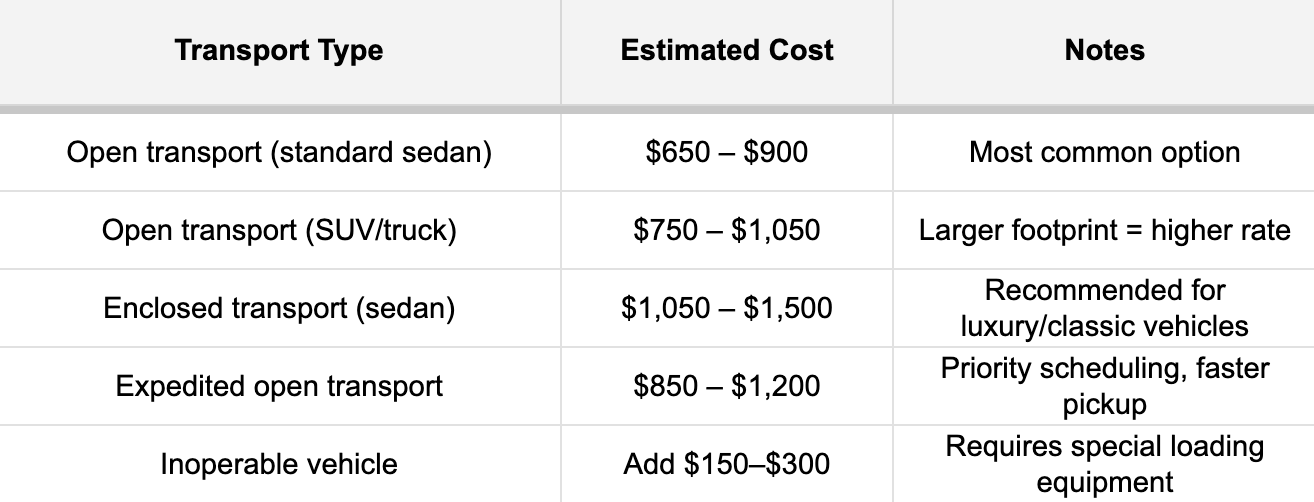Click the Transport Type column header
This screenshot has width=1314, height=502.
pos(279,51)
